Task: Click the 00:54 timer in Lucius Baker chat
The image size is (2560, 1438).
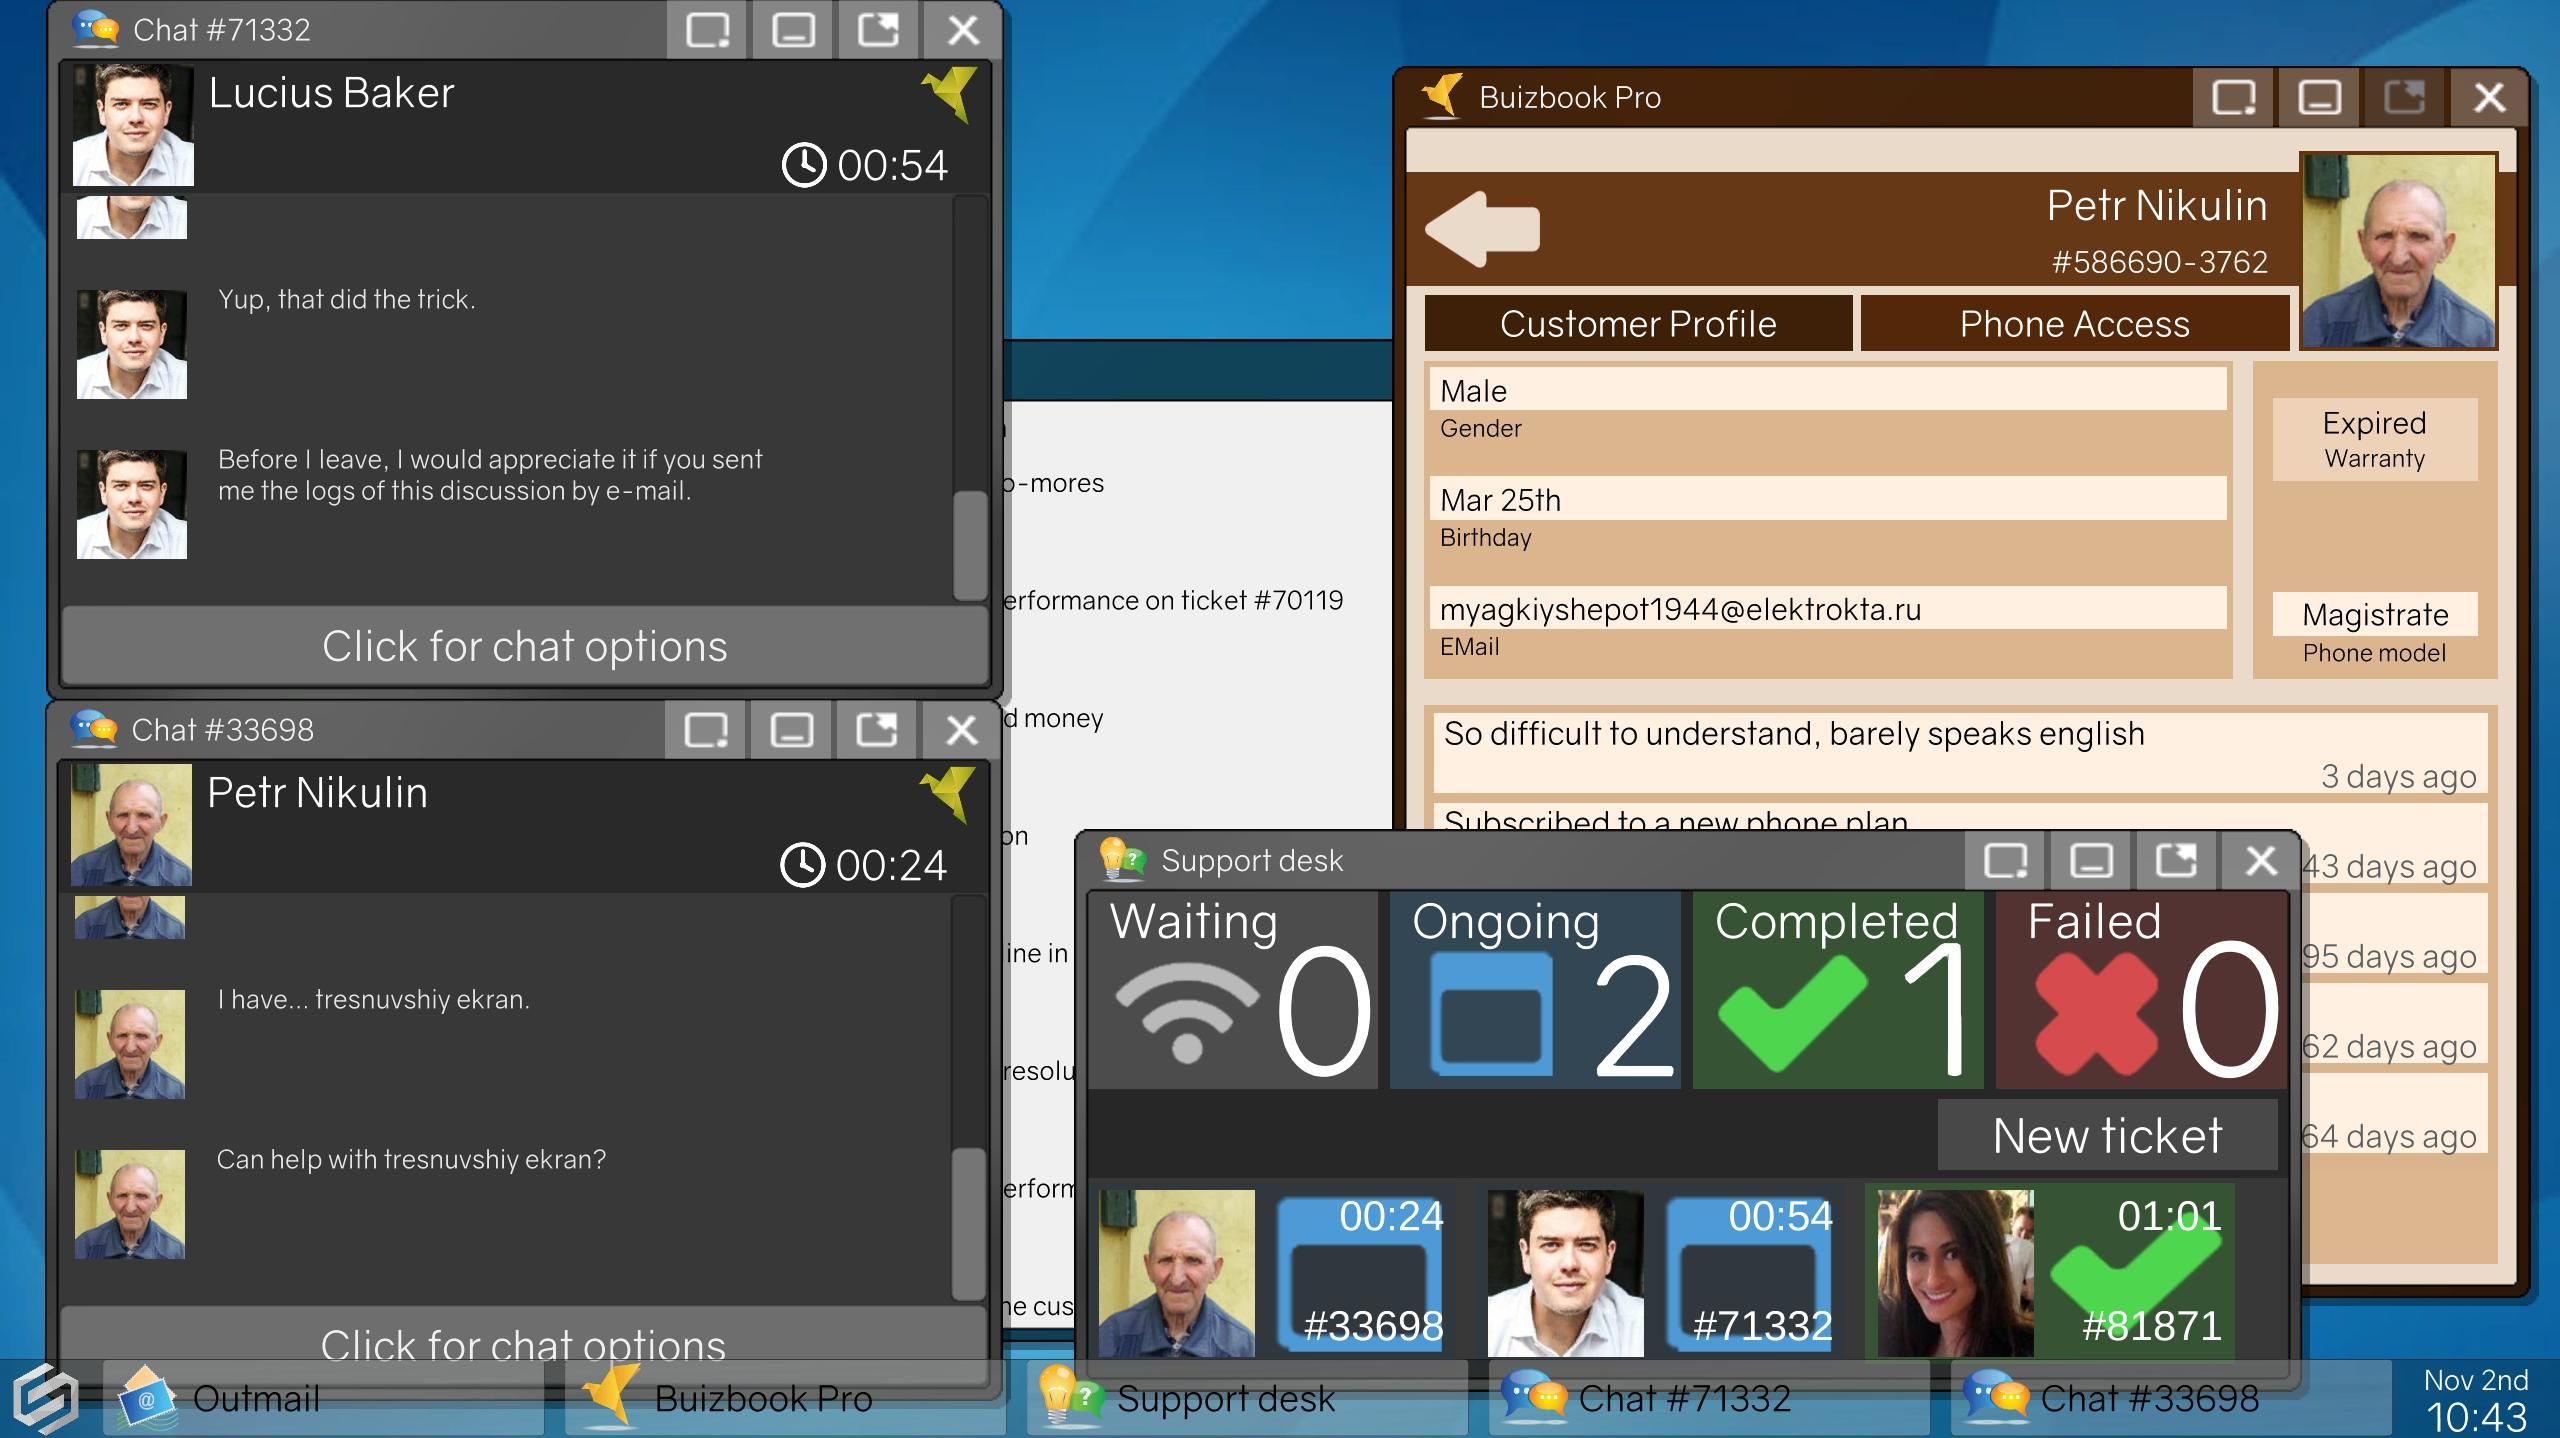Action: (x=864, y=165)
